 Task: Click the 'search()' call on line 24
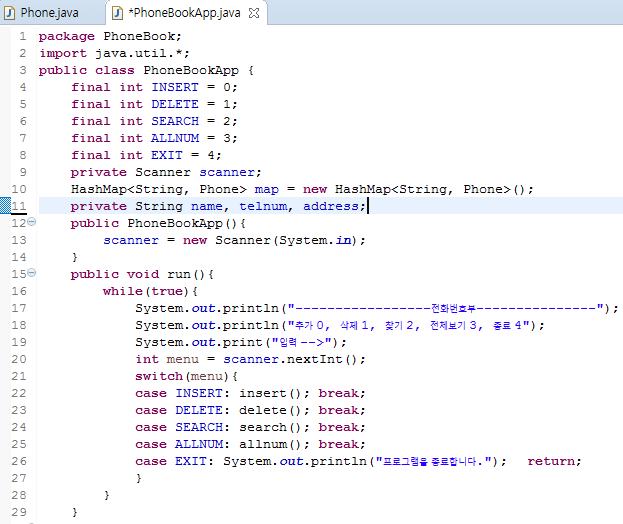tap(270, 427)
